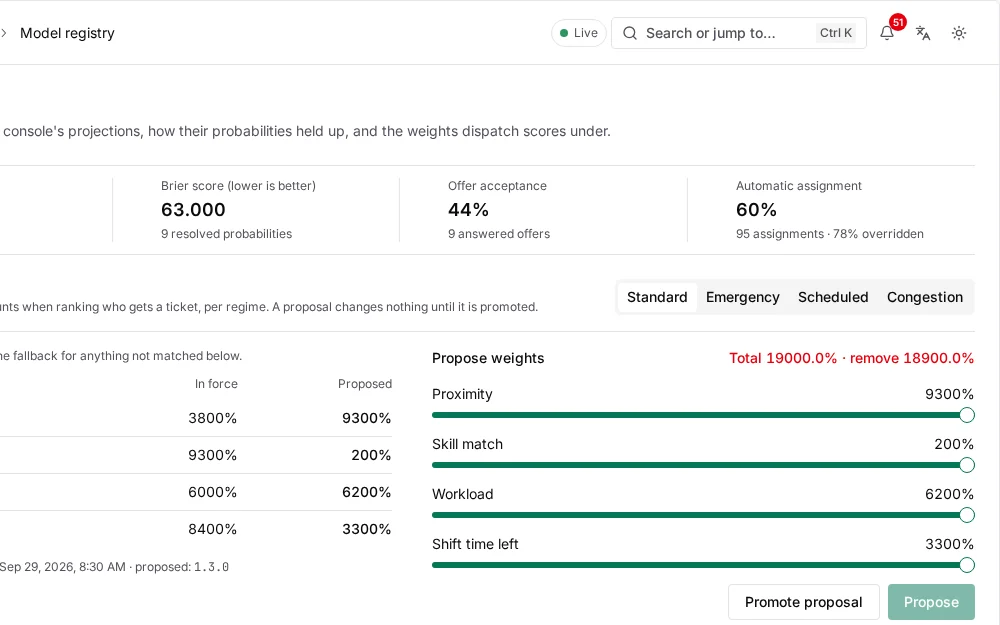Click the Offer acceptance 44% value
1000x625 pixels.
pos(468,210)
